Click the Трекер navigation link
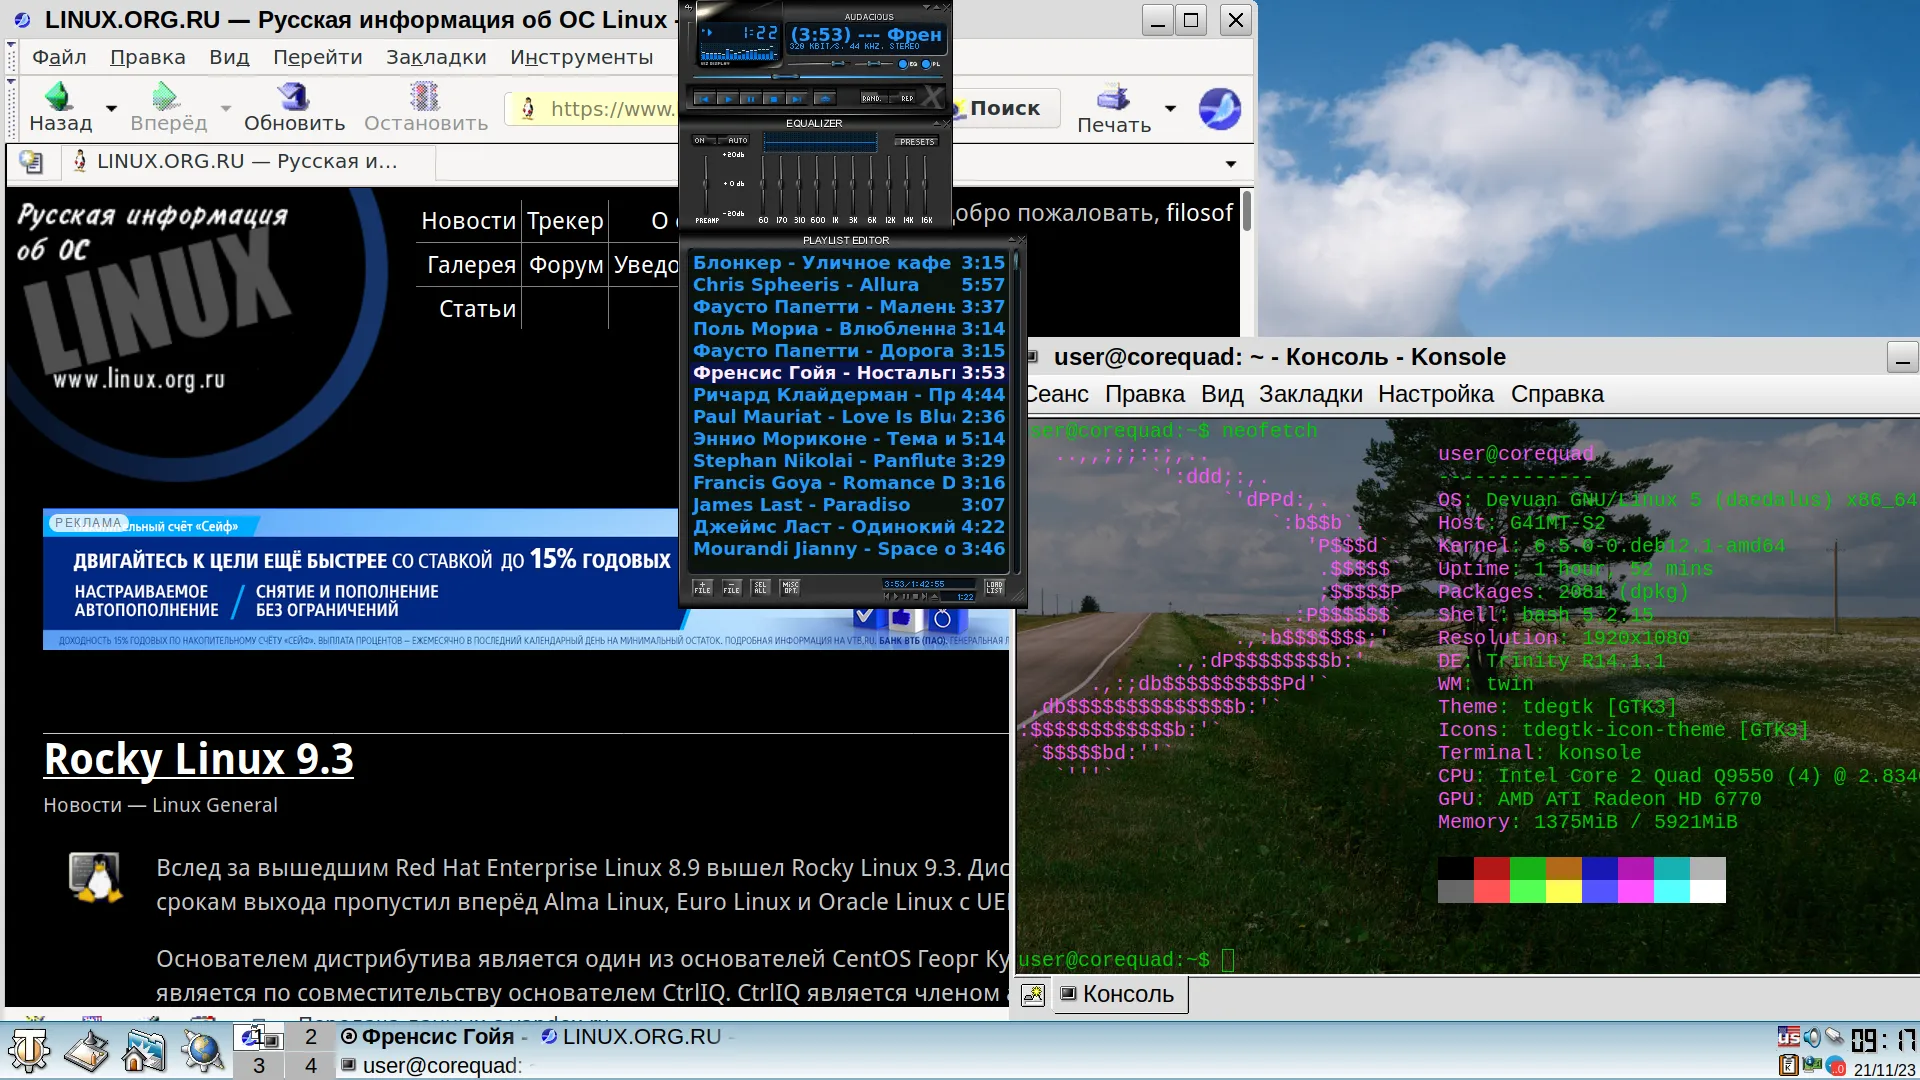Viewport: 1920px width, 1080px height. click(x=565, y=221)
